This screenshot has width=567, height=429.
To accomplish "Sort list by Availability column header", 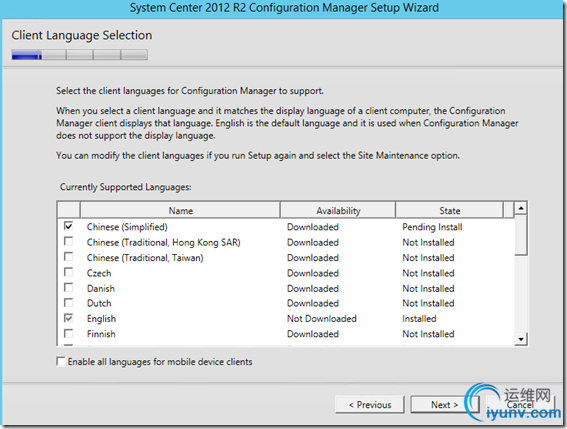I will 338,210.
